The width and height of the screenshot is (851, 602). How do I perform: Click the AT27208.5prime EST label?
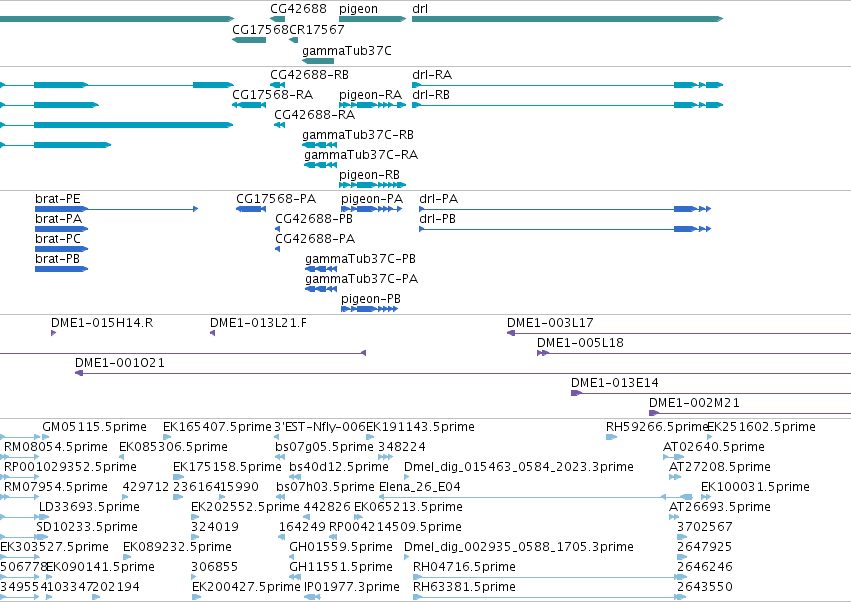tap(720, 468)
